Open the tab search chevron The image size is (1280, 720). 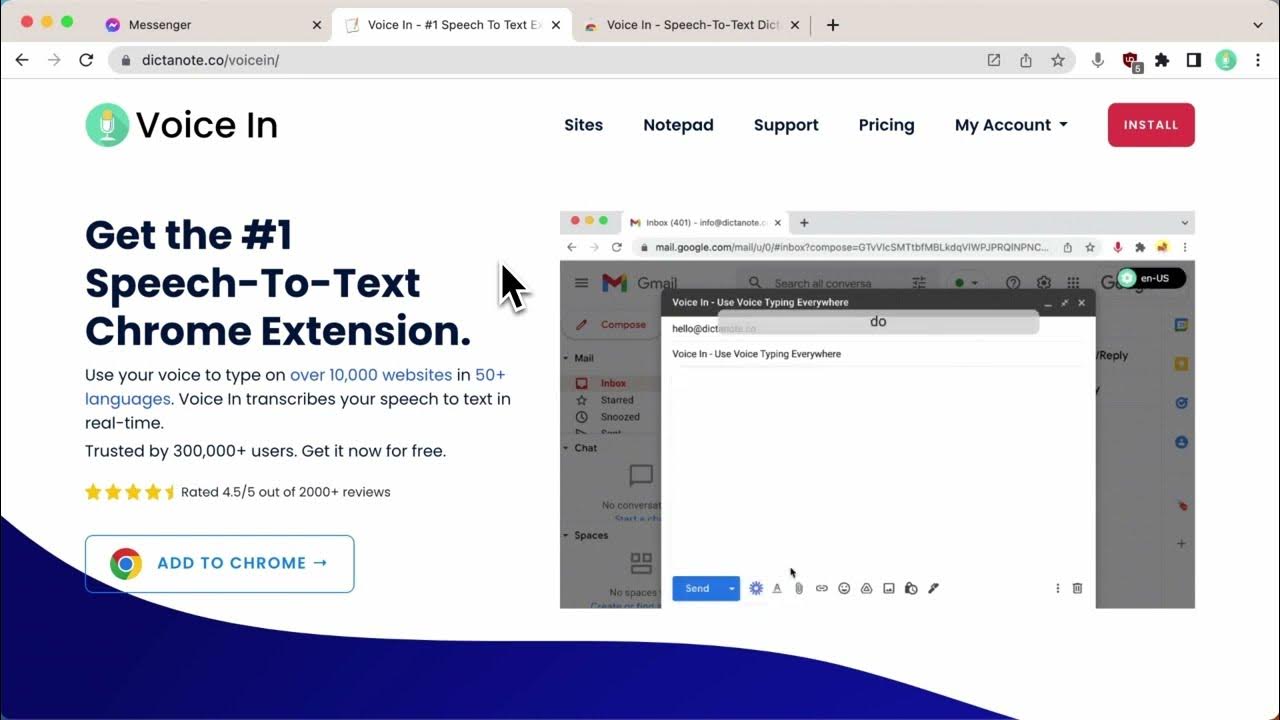(x=1258, y=25)
